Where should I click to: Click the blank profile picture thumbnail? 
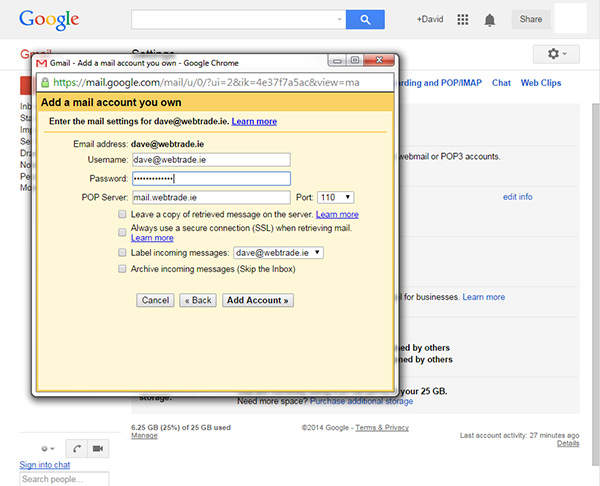pyautogui.click(x=570, y=18)
